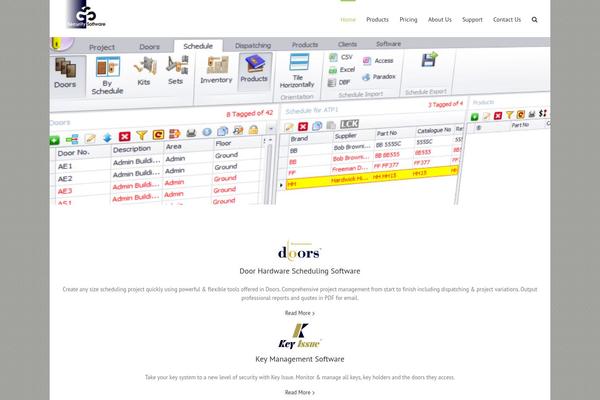This screenshot has height=400, width=600.
Task: Import schedule from Paradox
Action: click(378, 77)
